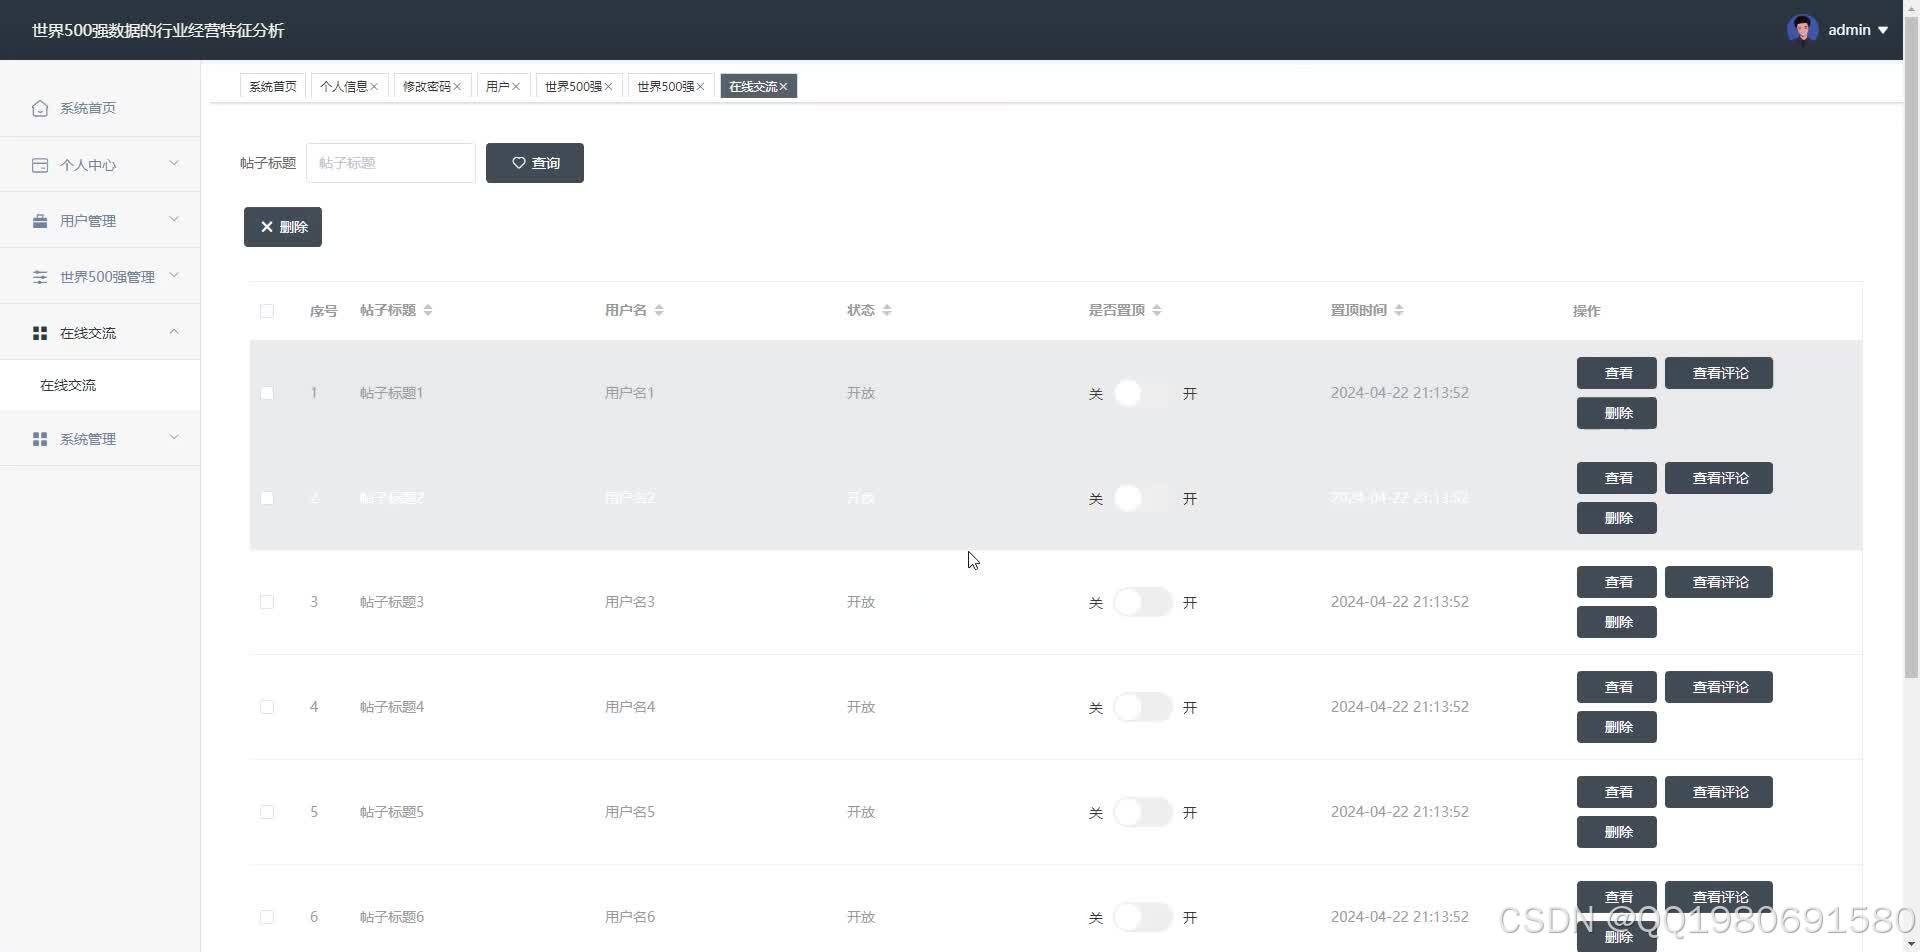
Task: Switch to the 系统首页 tab
Action: (x=273, y=87)
